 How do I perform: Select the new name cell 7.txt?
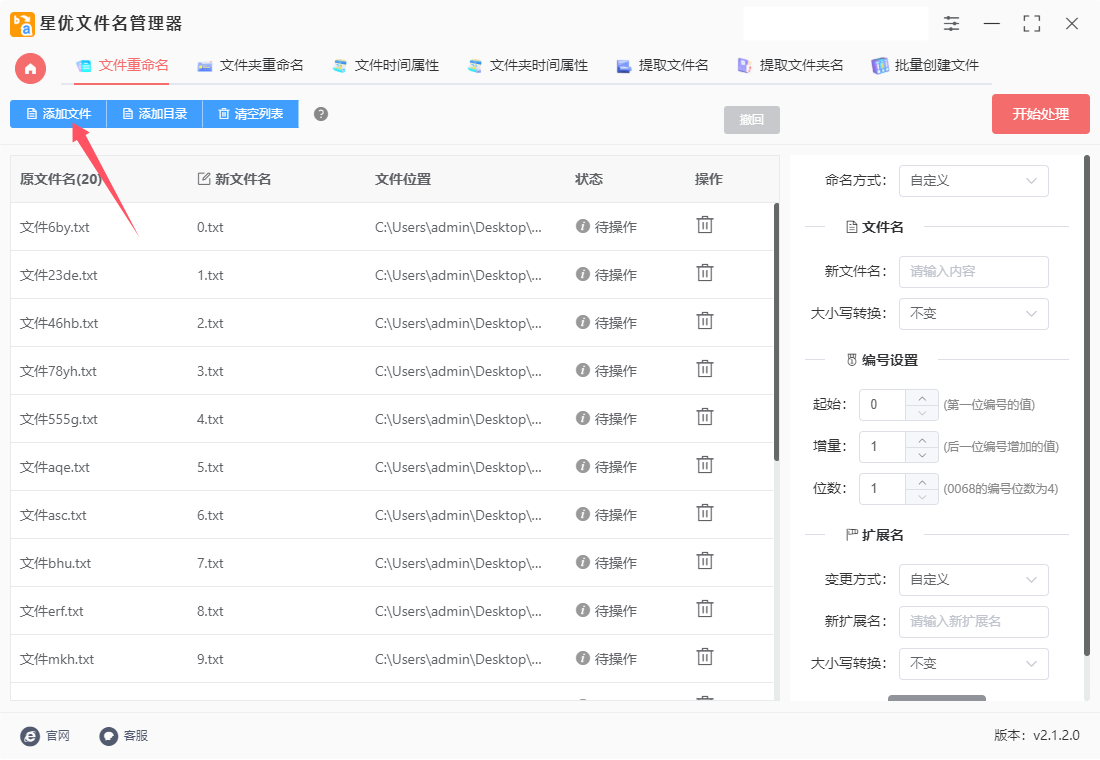click(210, 564)
